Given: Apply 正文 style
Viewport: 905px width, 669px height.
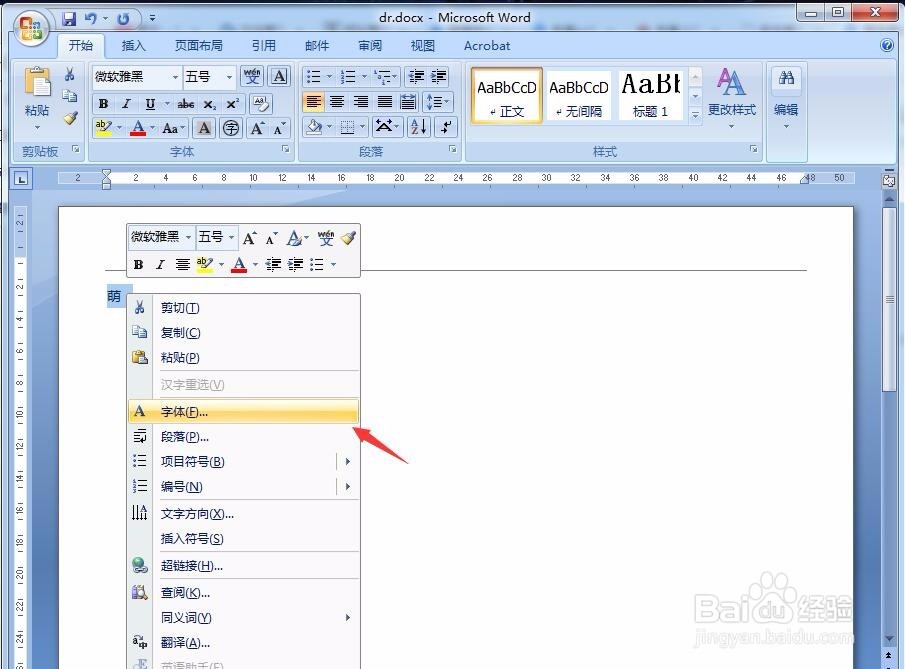Looking at the screenshot, I should pyautogui.click(x=507, y=95).
